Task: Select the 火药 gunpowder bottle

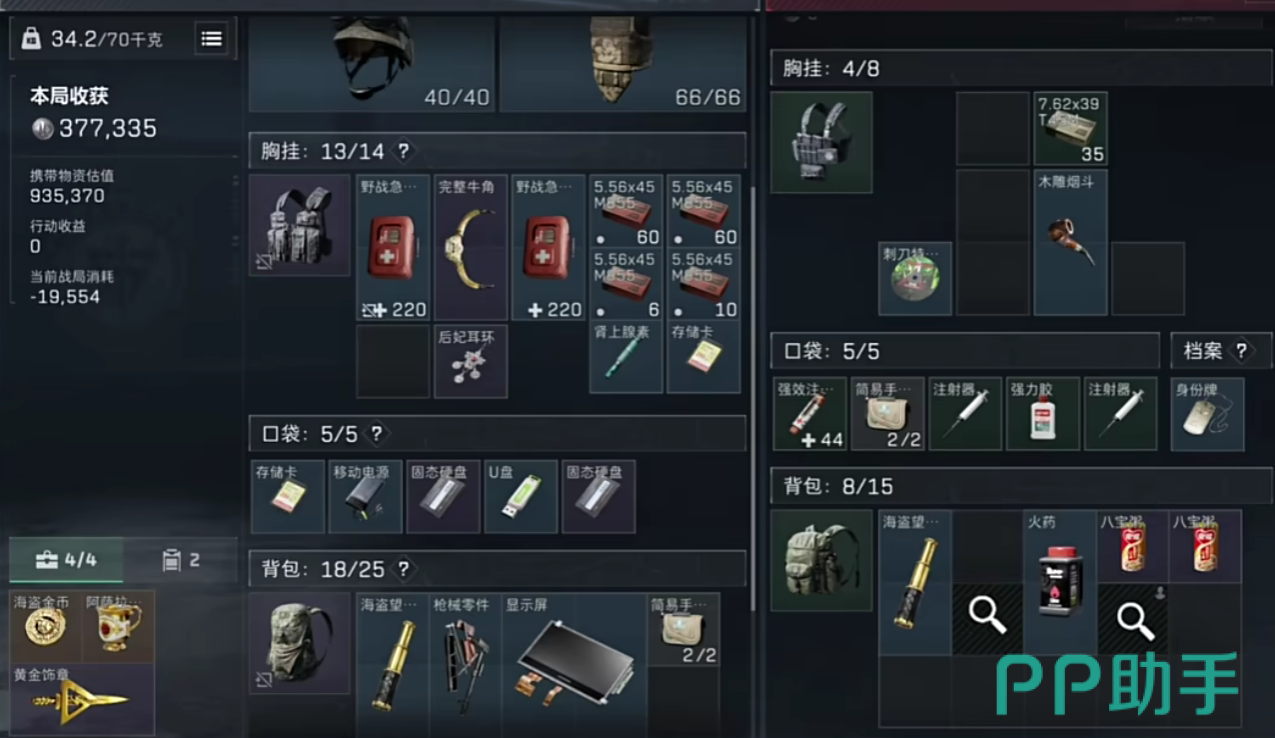Action: pyautogui.click(x=1060, y=583)
